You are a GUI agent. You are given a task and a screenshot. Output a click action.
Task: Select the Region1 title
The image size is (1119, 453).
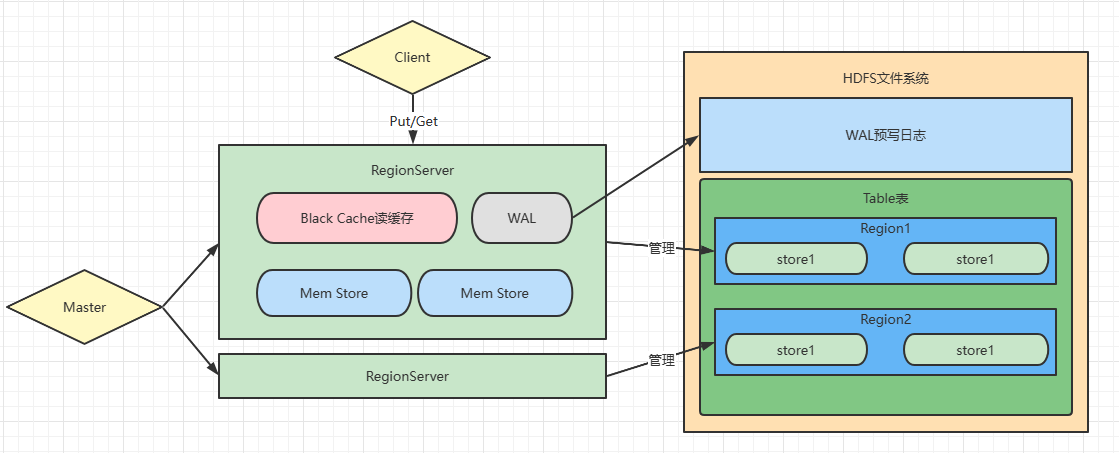886,228
